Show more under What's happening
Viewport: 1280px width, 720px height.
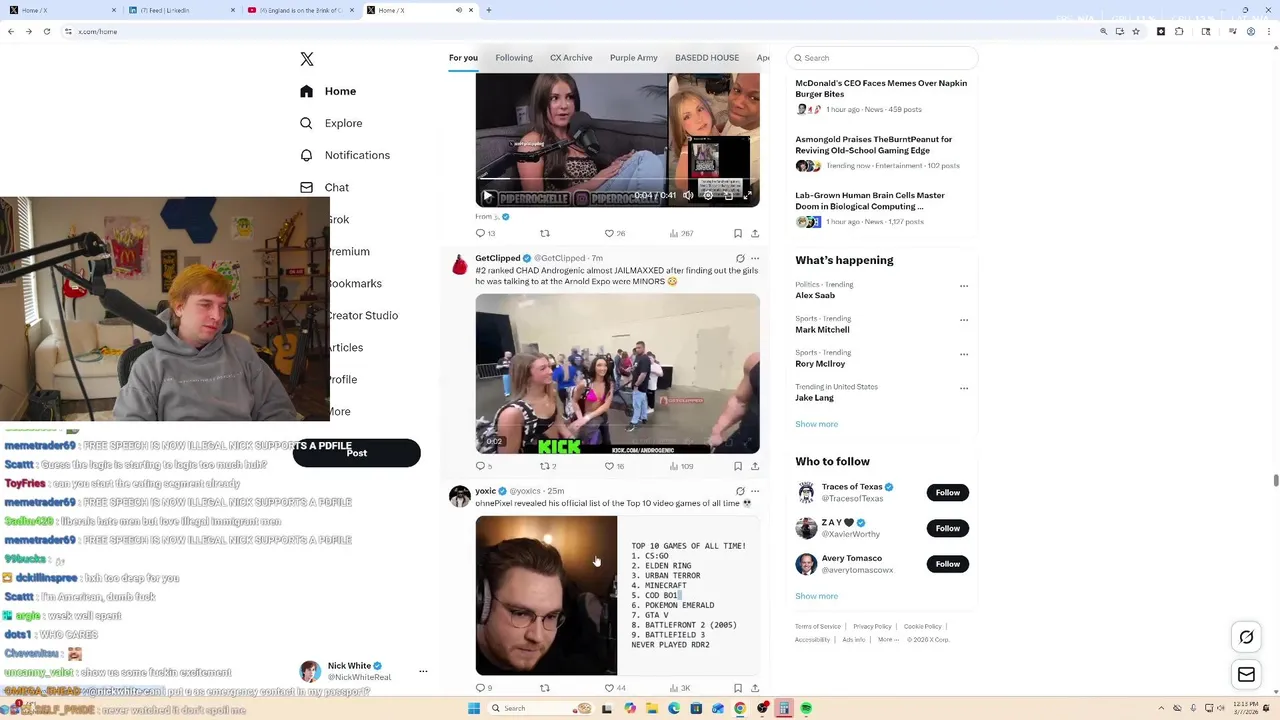817,424
